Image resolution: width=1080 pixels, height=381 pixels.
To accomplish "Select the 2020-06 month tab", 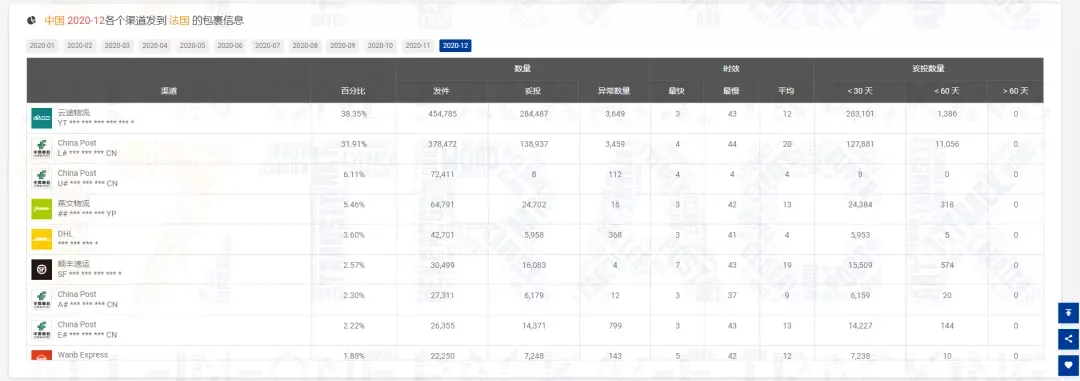I will click(229, 46).
